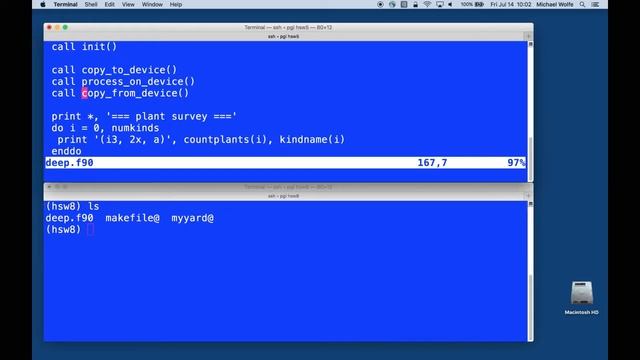The width and height of the screenshot is (640, 360).
Task: Click the bottom terminal window title bar text
Action: 288,187
